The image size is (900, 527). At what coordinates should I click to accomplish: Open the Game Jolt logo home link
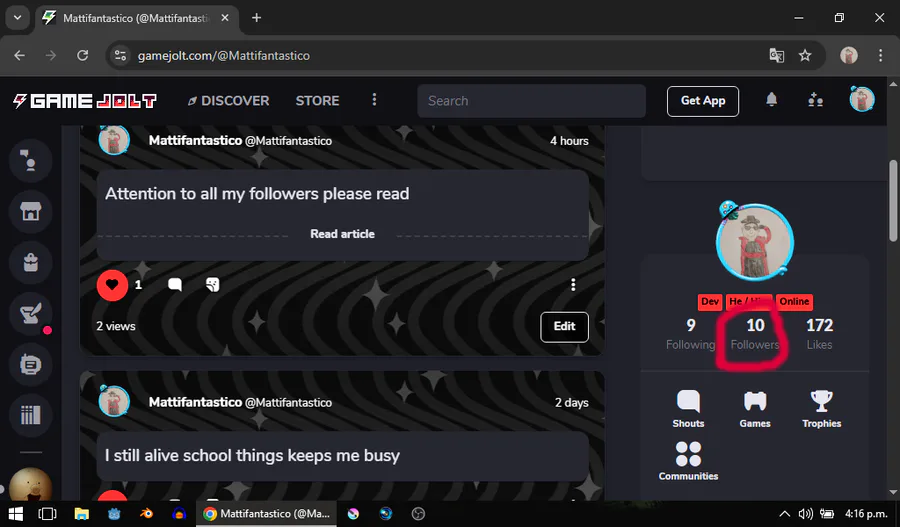tap(85, 101)
